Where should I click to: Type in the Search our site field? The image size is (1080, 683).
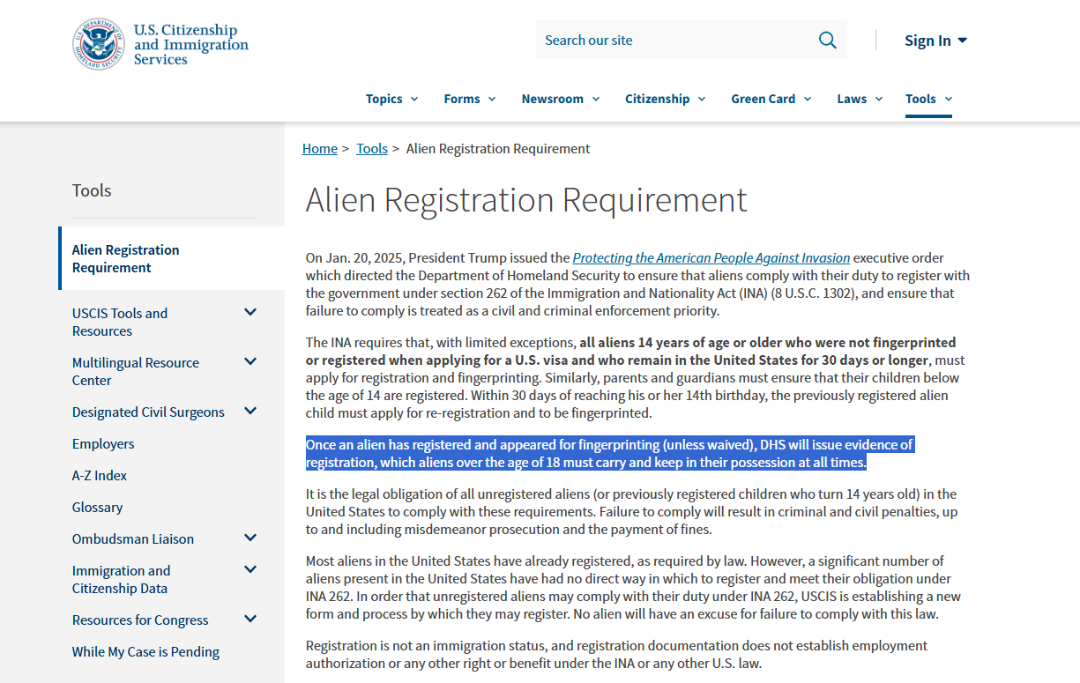point(675,40)
